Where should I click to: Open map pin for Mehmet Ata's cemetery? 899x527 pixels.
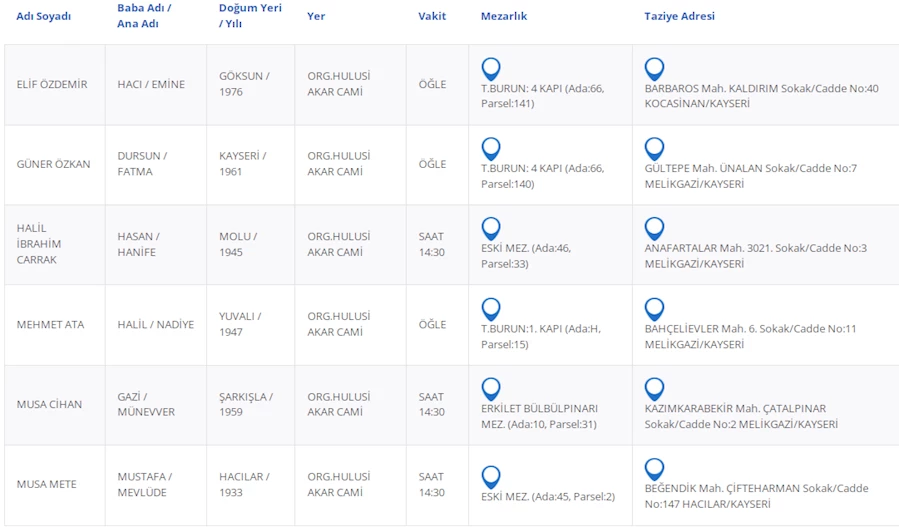point(490,309)
